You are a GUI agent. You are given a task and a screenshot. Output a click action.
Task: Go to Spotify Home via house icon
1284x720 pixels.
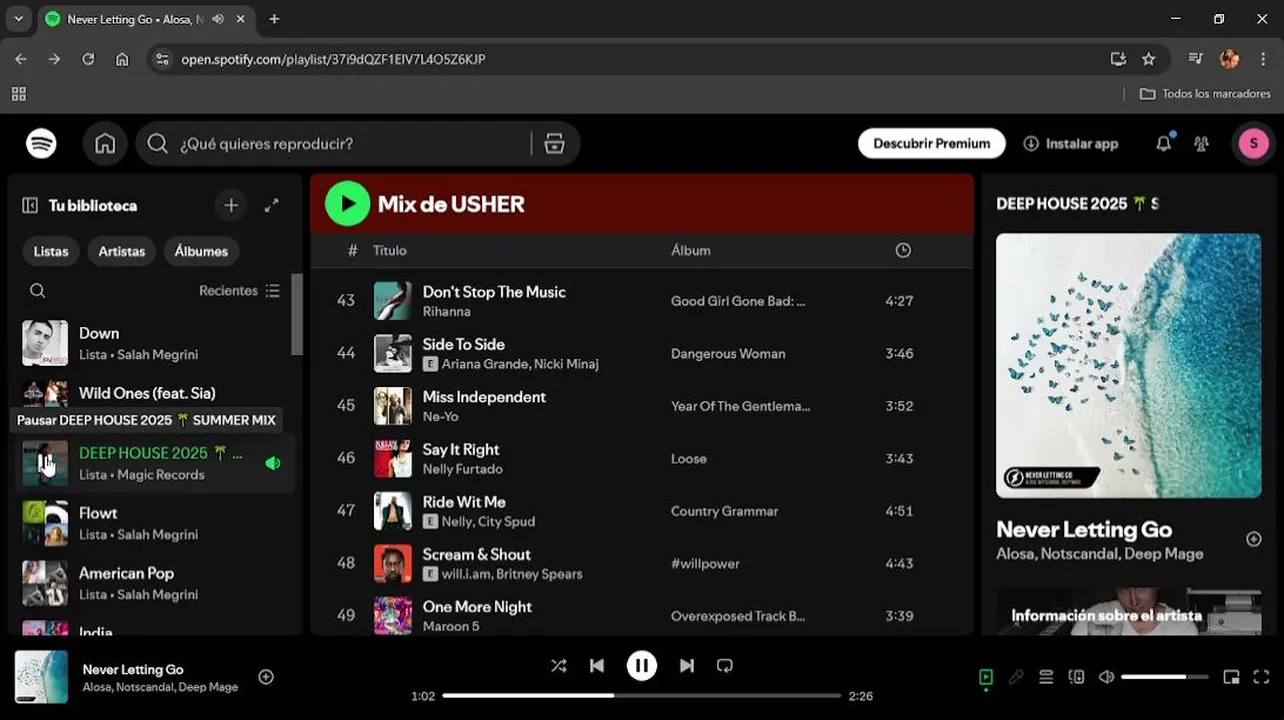(105, 144)
